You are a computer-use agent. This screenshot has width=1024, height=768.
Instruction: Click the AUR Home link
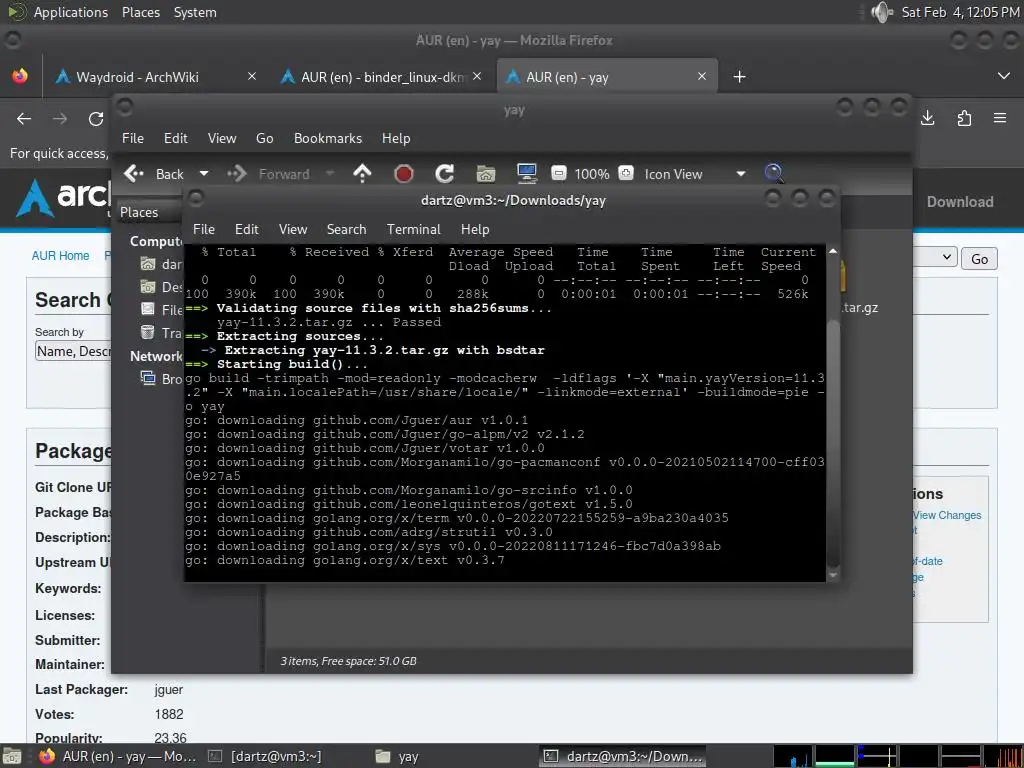[61, 255]
